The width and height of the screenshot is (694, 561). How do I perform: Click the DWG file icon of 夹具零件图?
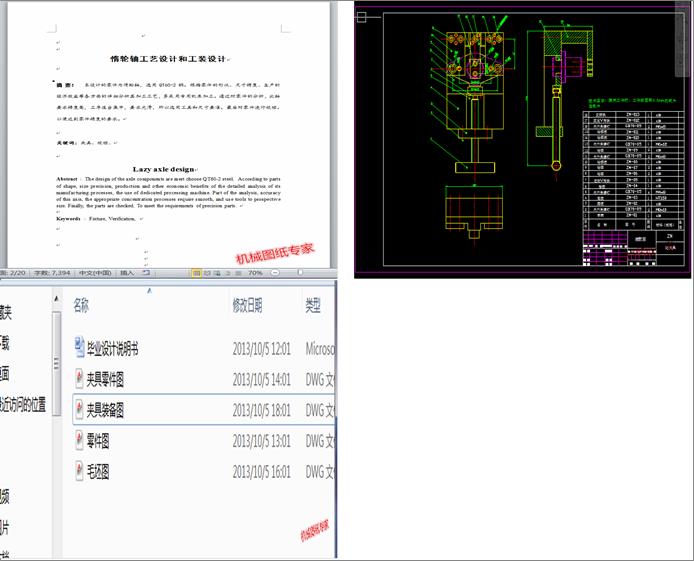pyautogui.click(x=79, y=379)
